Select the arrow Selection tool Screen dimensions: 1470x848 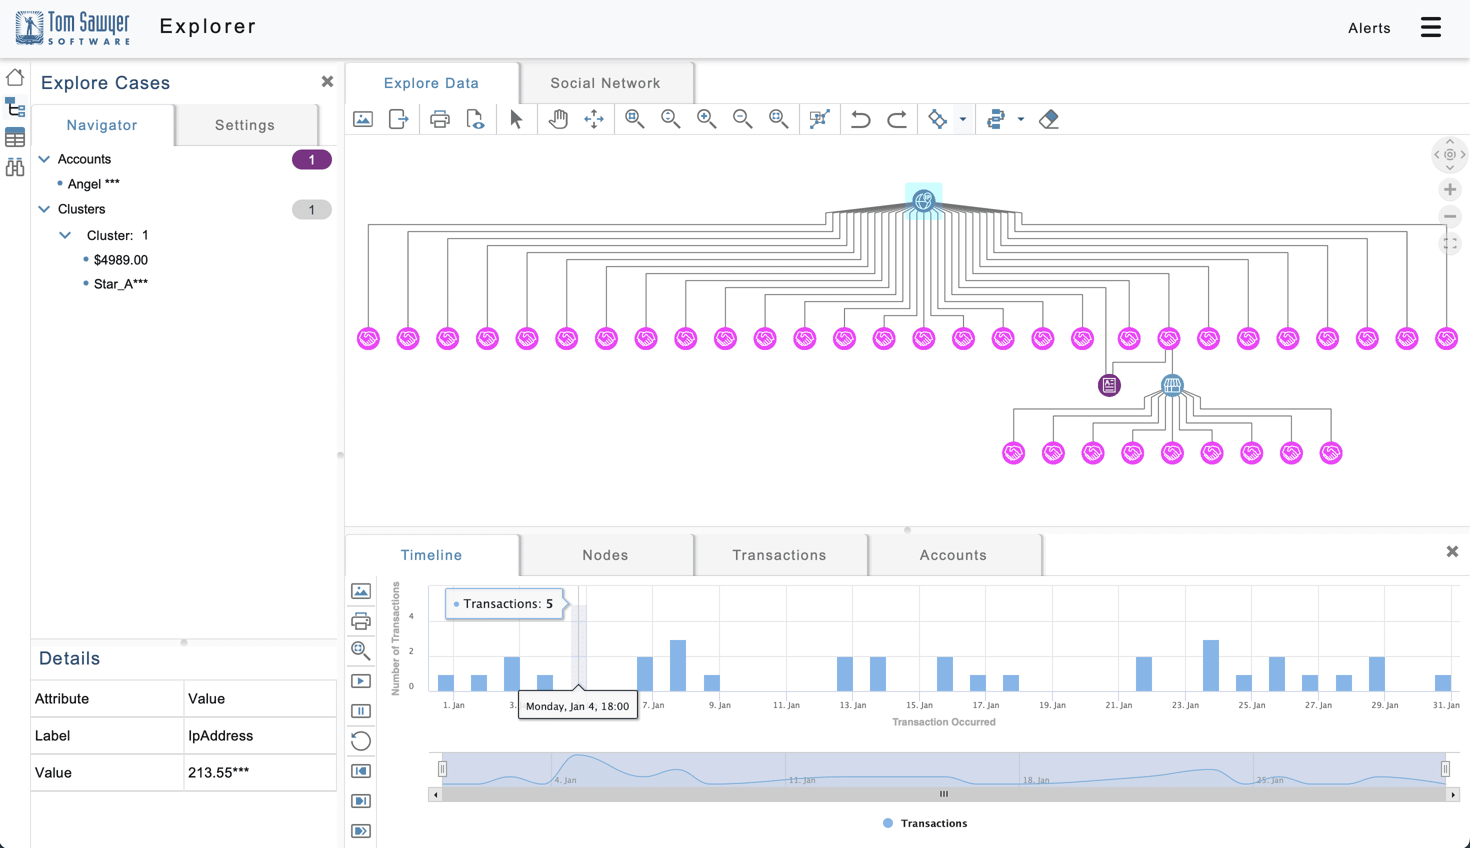(x=517, y=119)
